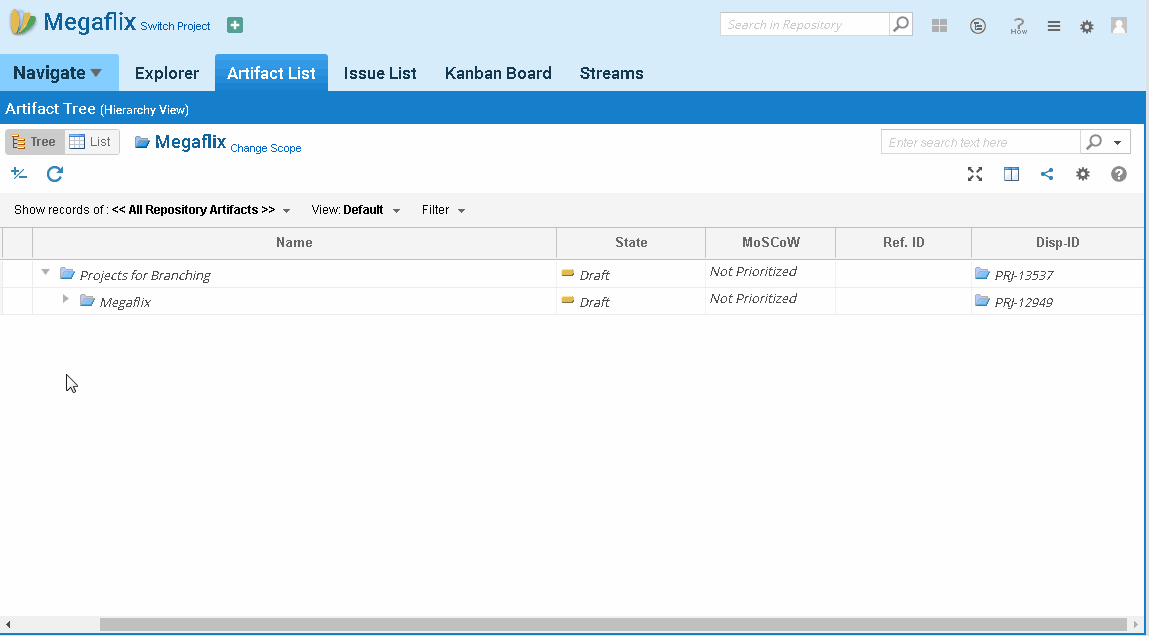
Task: Open the Streams tab
Action: pyautogui.click(x=611, y=73)
